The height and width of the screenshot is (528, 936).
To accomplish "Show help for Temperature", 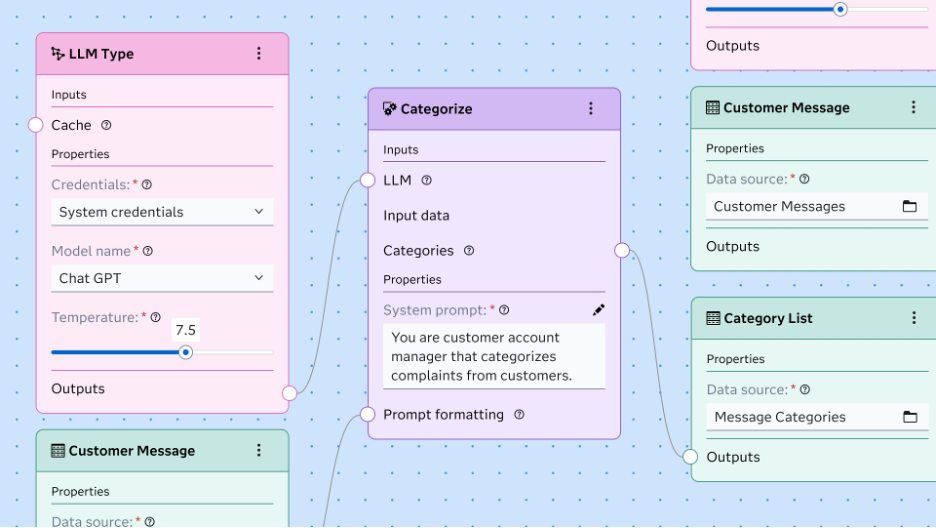I will [x=156, y=317].
